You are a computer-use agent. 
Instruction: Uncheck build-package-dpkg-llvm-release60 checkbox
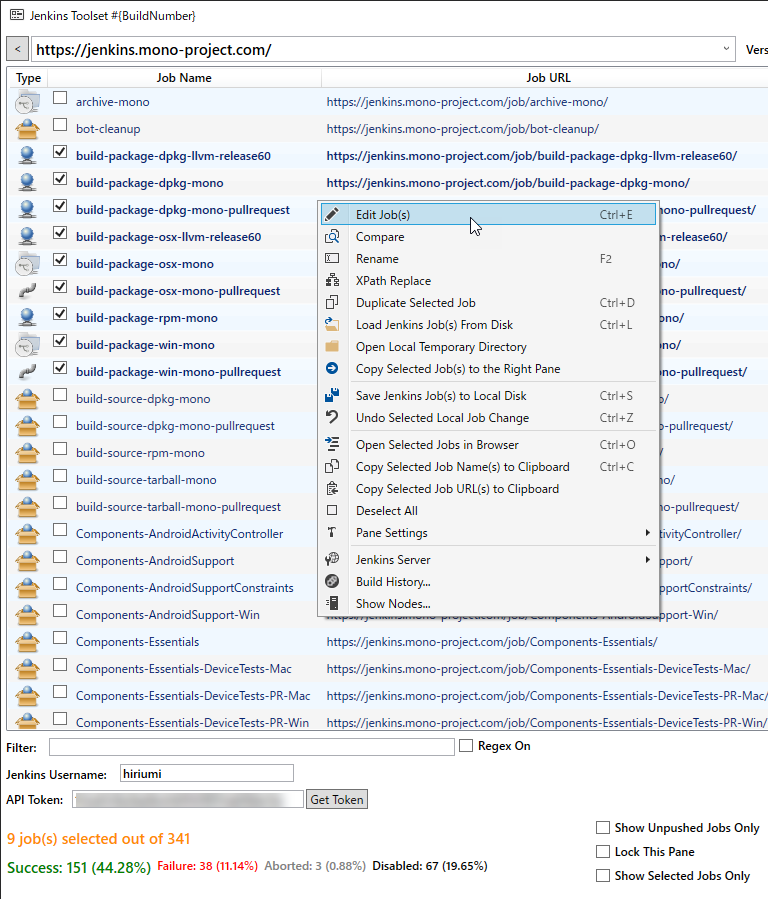pos(60,152)
